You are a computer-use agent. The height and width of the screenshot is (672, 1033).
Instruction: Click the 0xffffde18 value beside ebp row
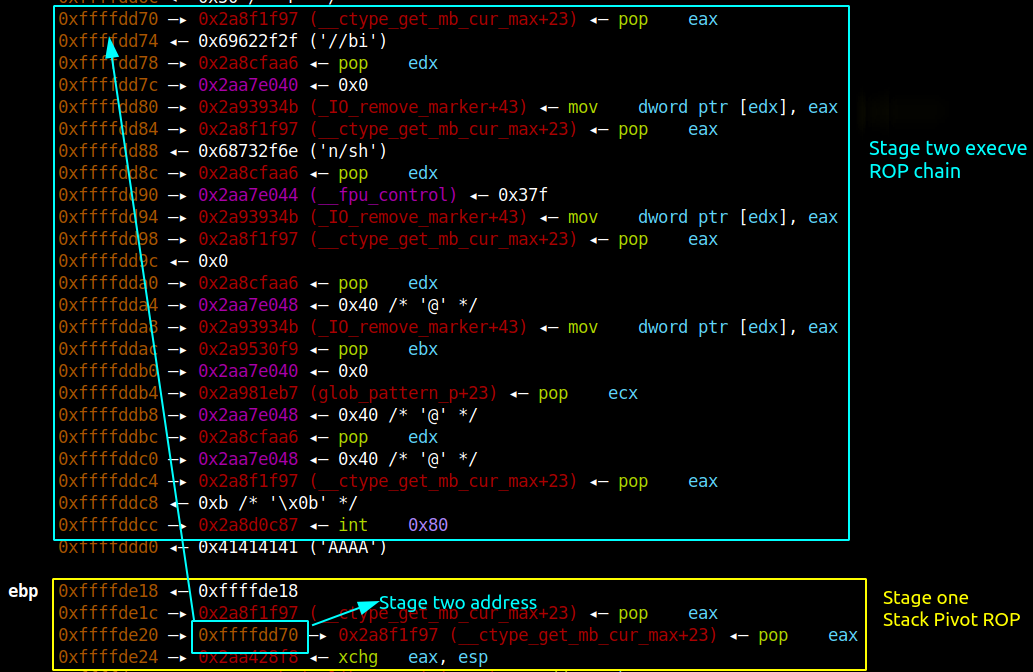click(x=248, y=591)
